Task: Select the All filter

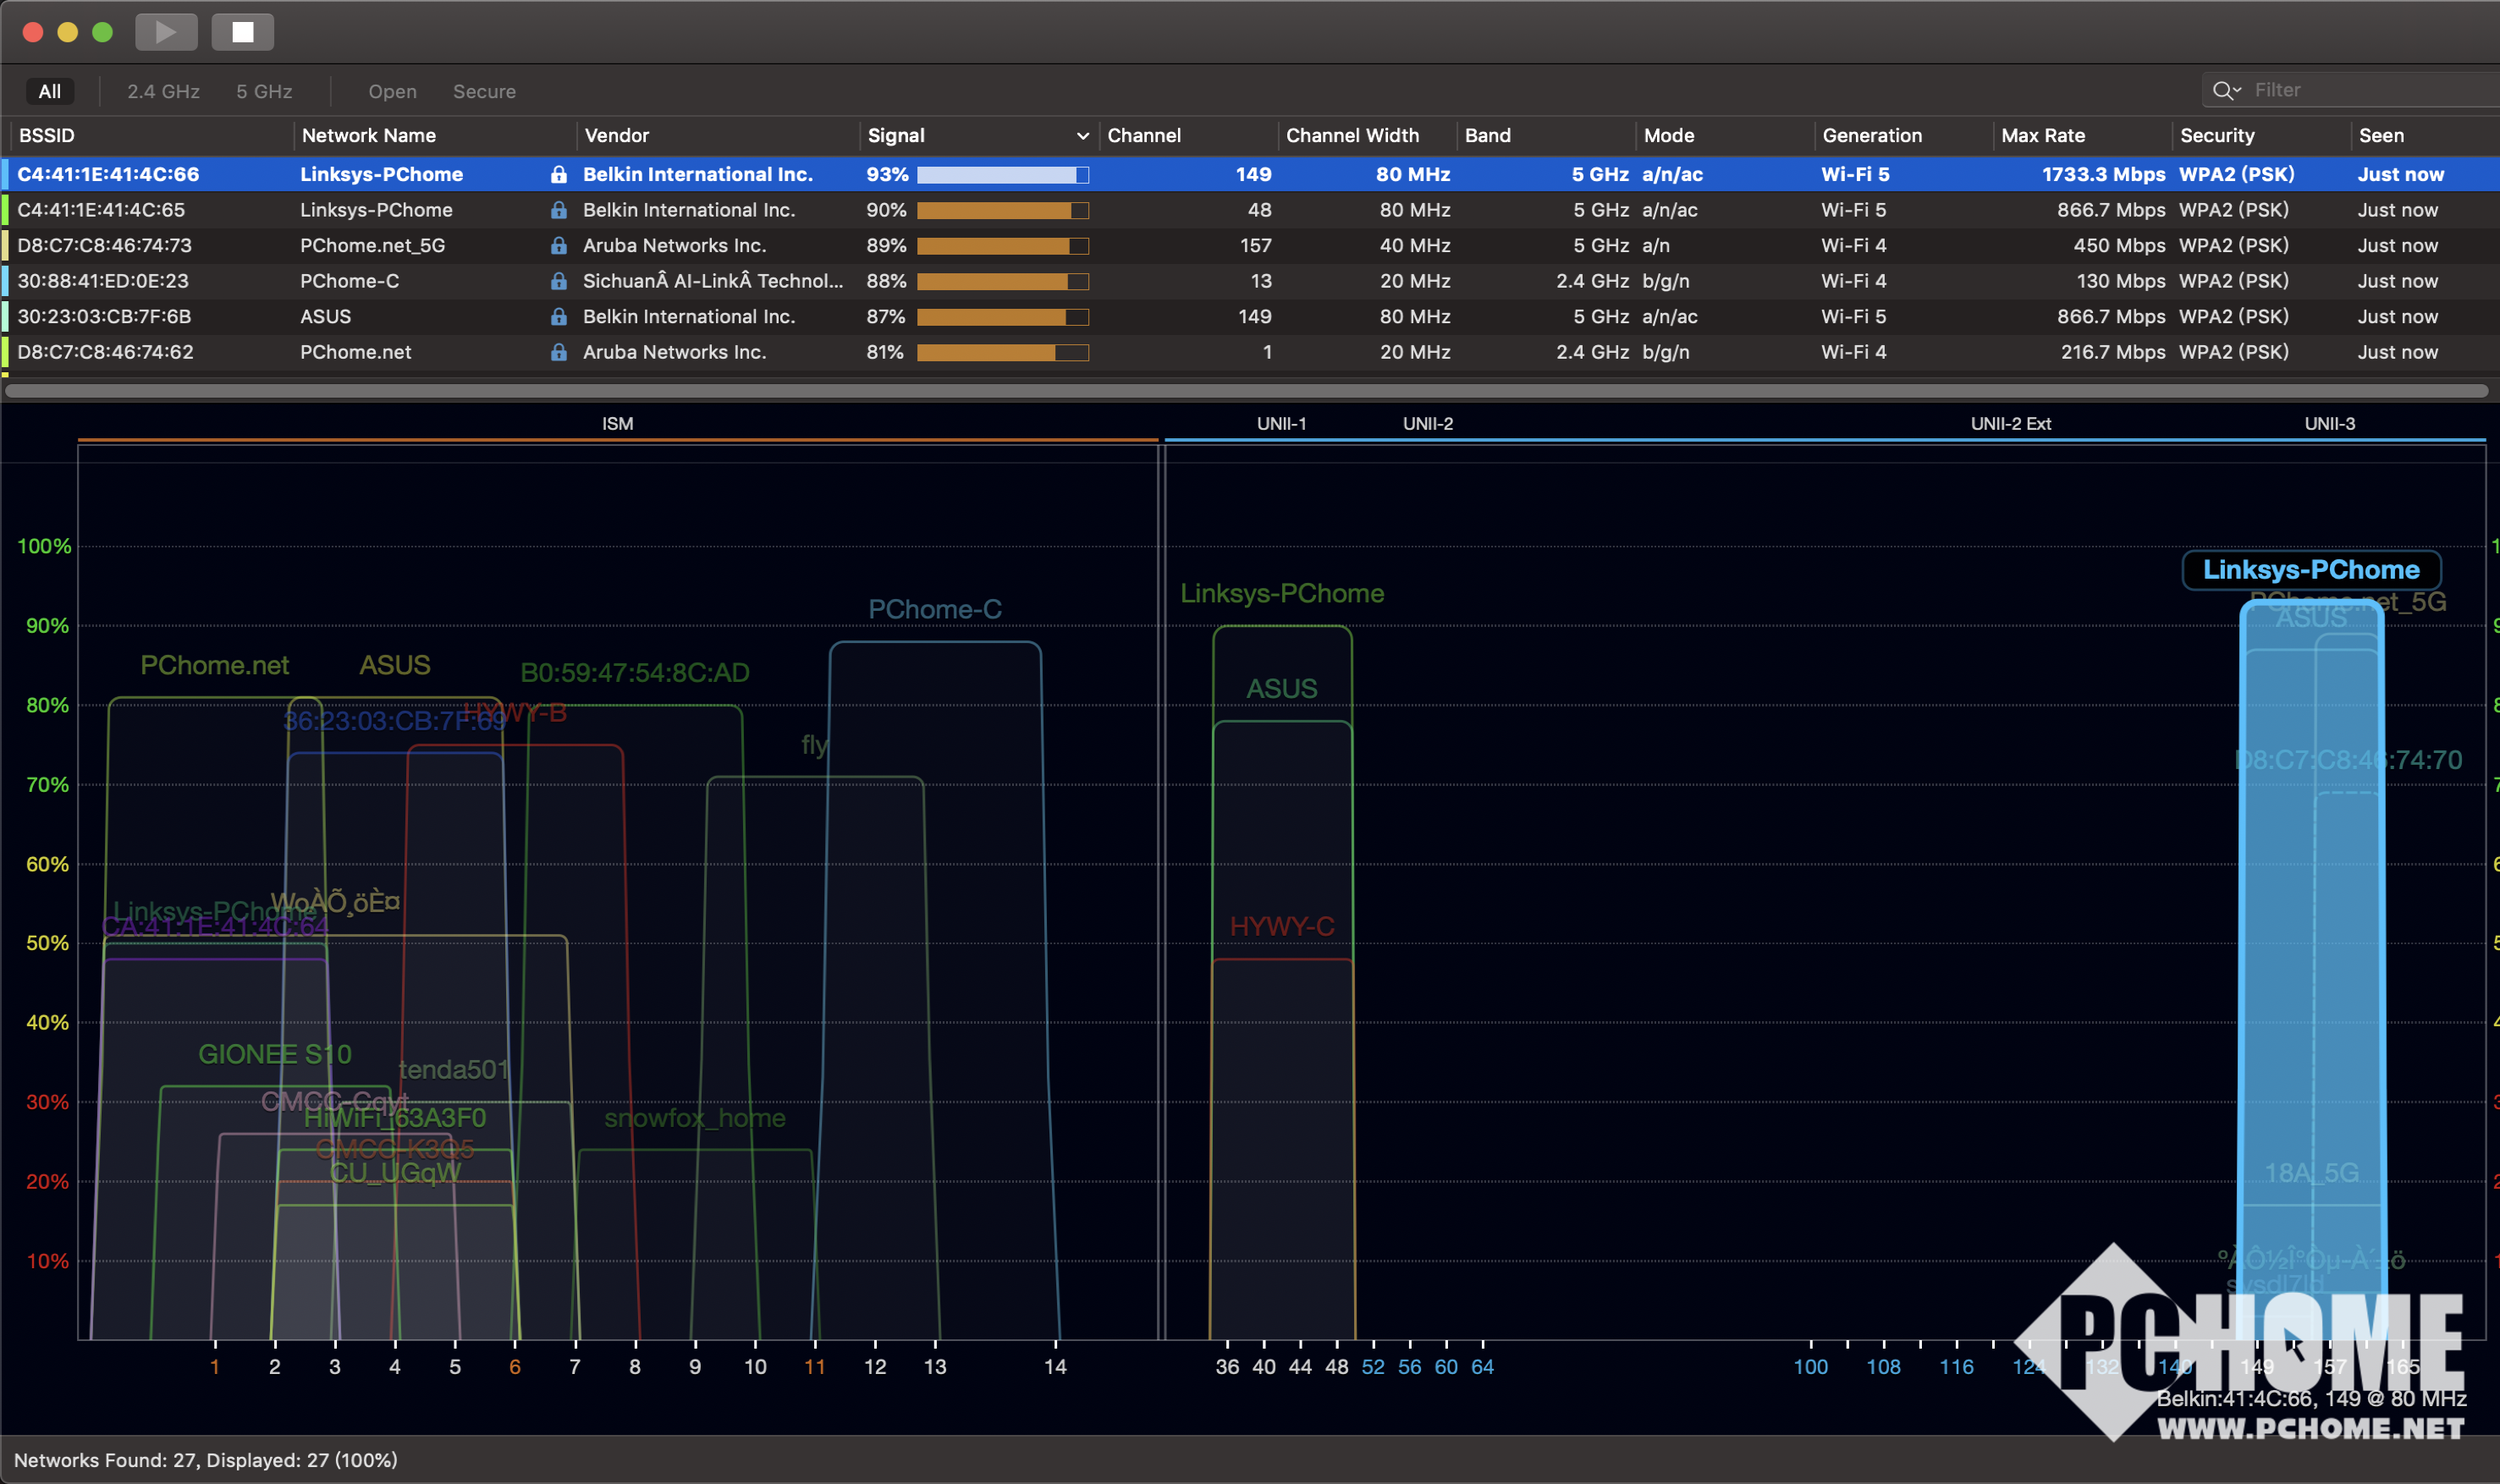Action: (x=50, y=91)
